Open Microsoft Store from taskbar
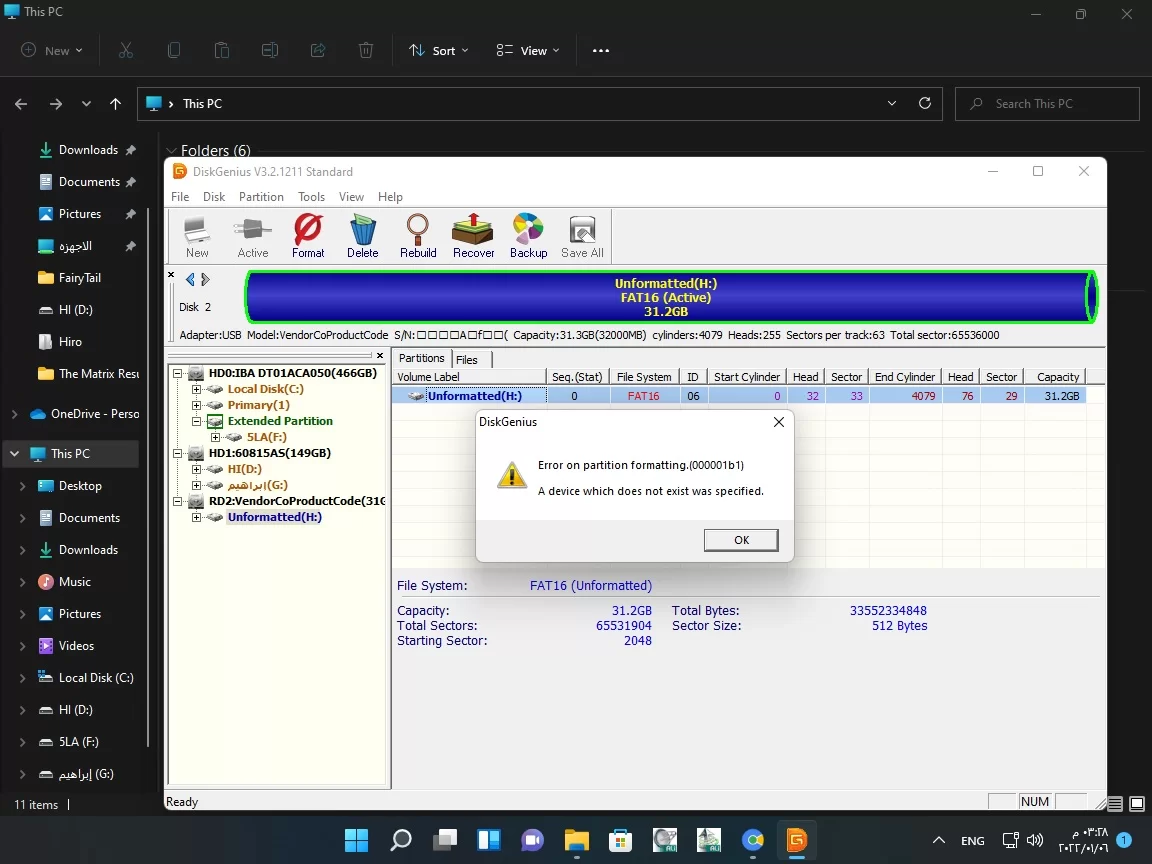Image resolution: width=1152 pixels, height=864 pixels. (621, 840)
